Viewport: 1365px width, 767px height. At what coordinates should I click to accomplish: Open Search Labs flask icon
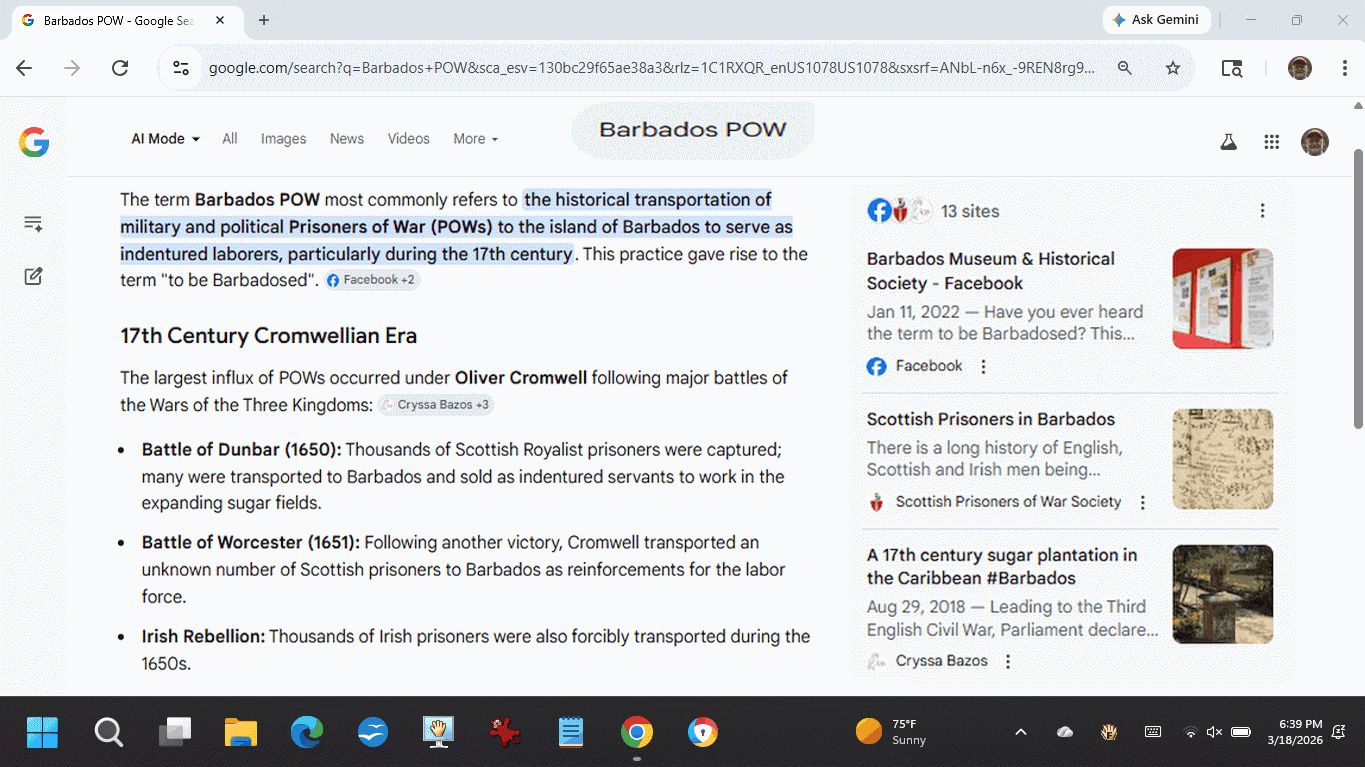tap(1228, 142)
